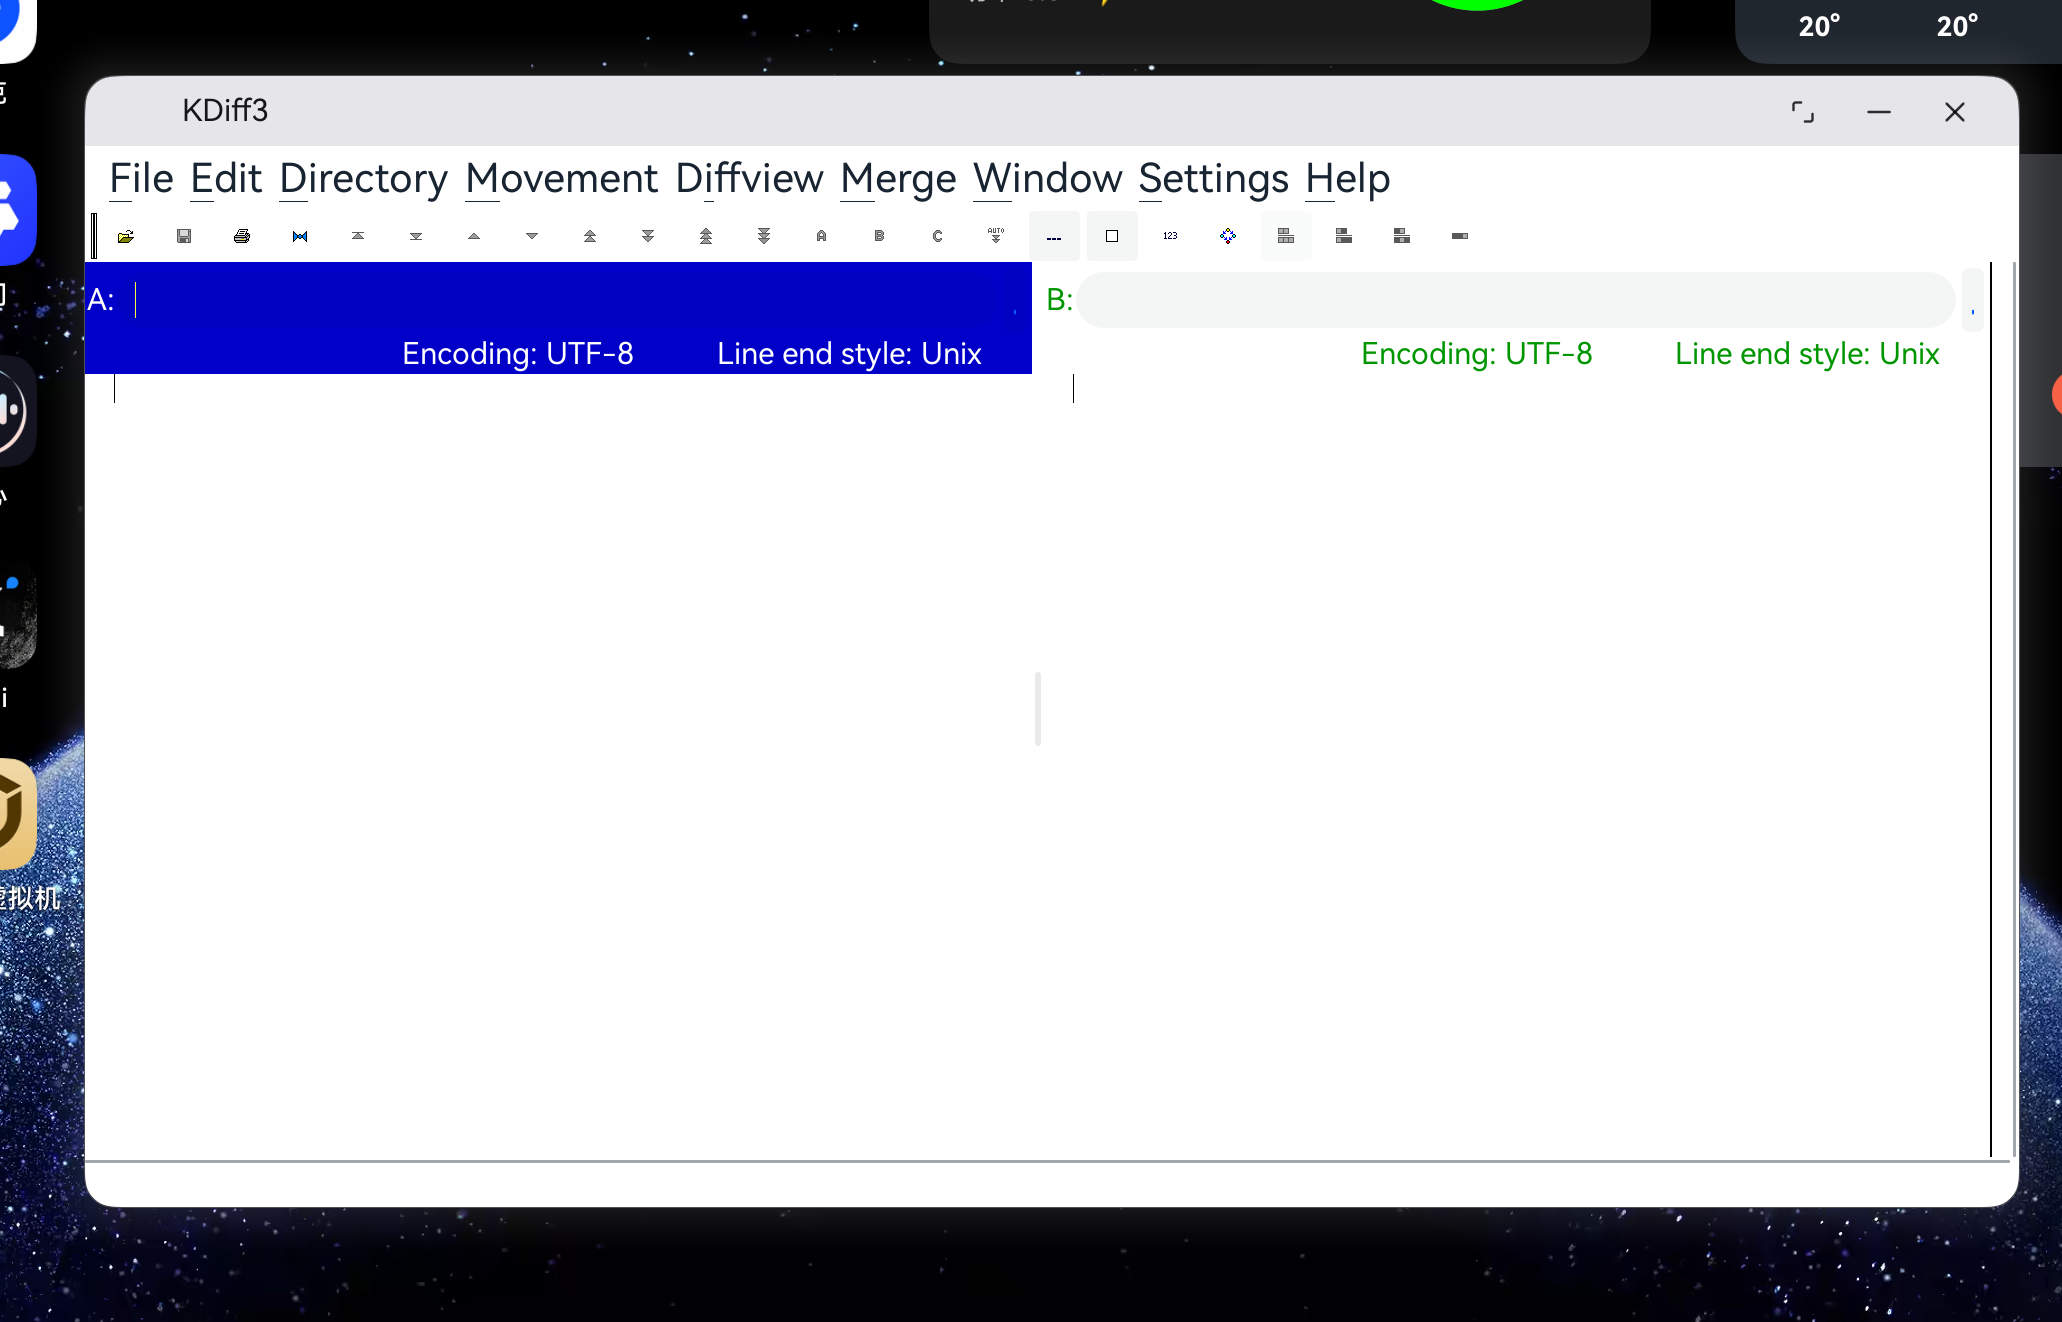Click inside the empty A diff pane

click(560, 765)
